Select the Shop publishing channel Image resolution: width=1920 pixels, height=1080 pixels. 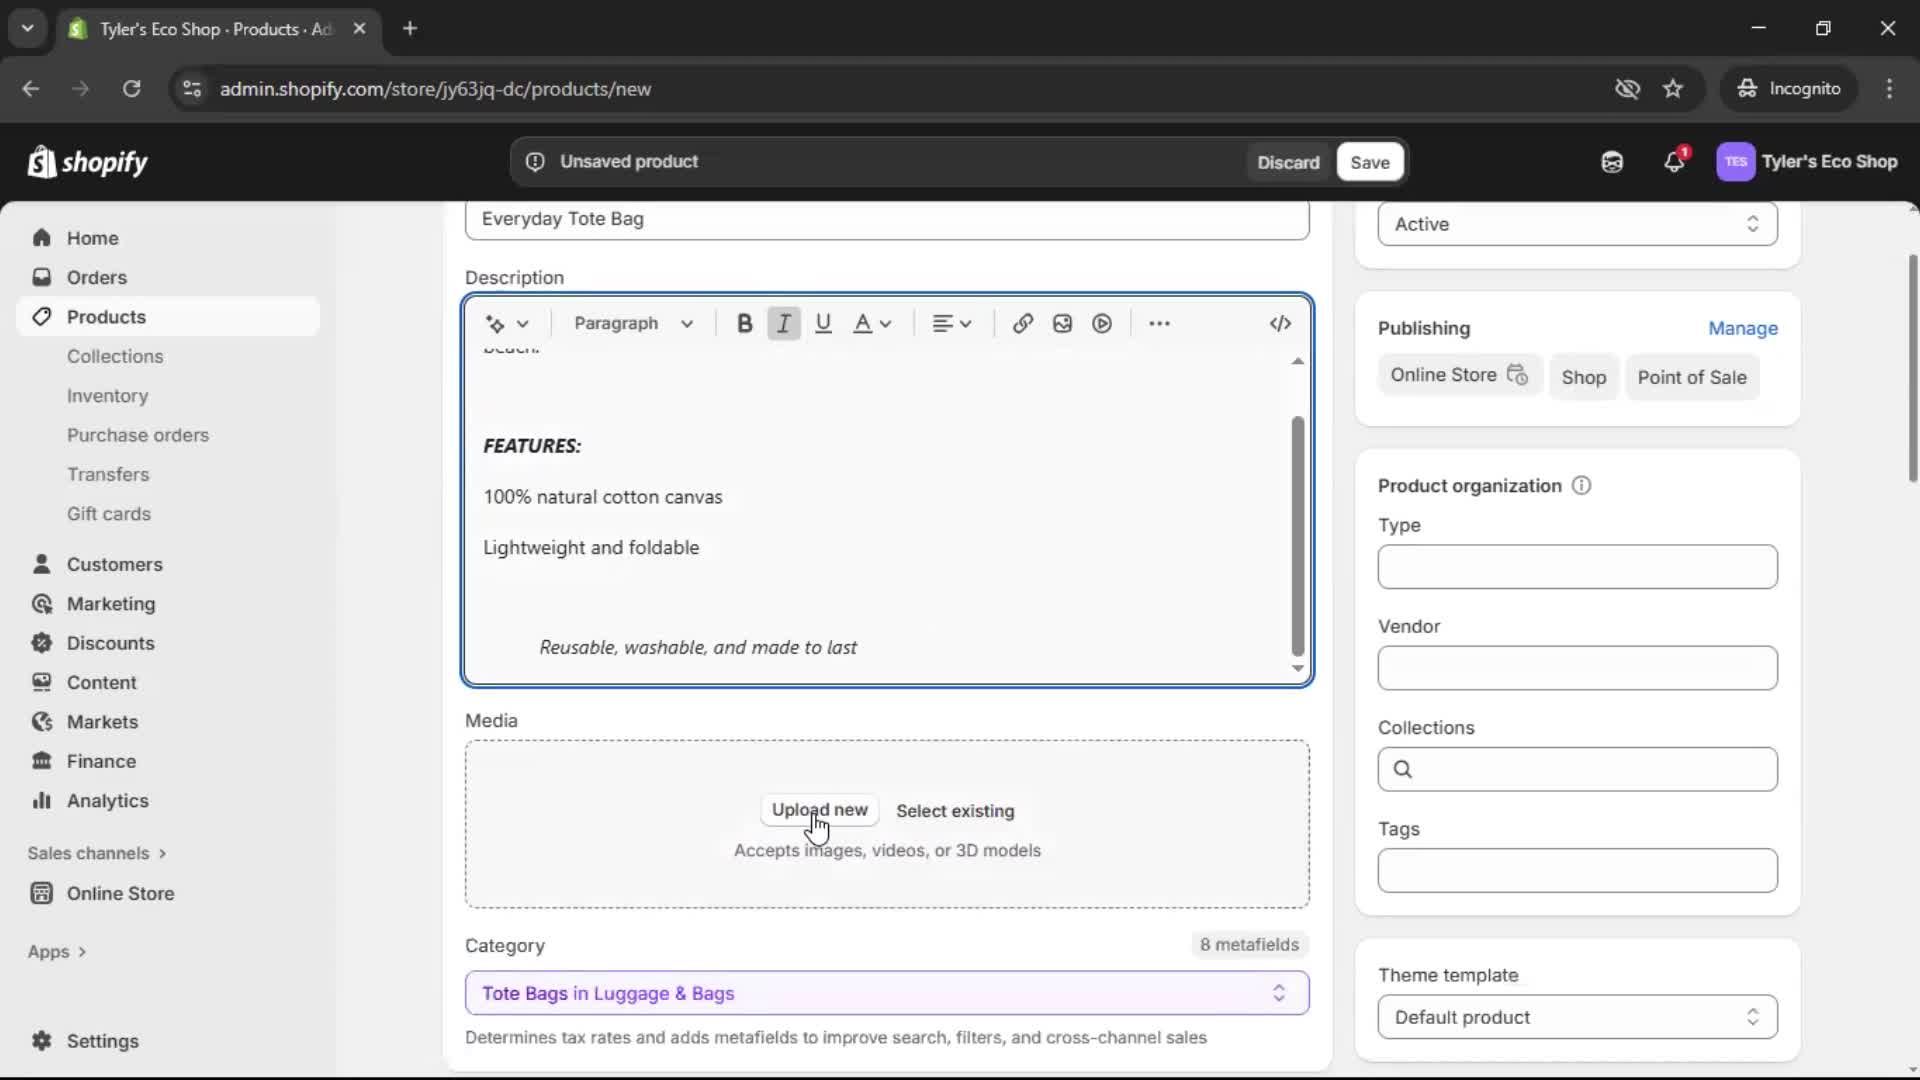coord(1585,377)
